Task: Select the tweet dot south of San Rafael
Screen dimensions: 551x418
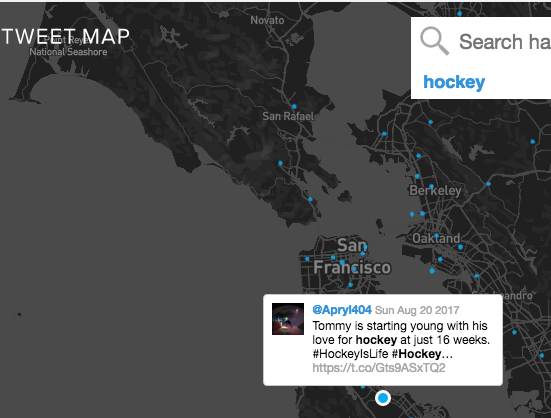Action: (x=280, y=163)
